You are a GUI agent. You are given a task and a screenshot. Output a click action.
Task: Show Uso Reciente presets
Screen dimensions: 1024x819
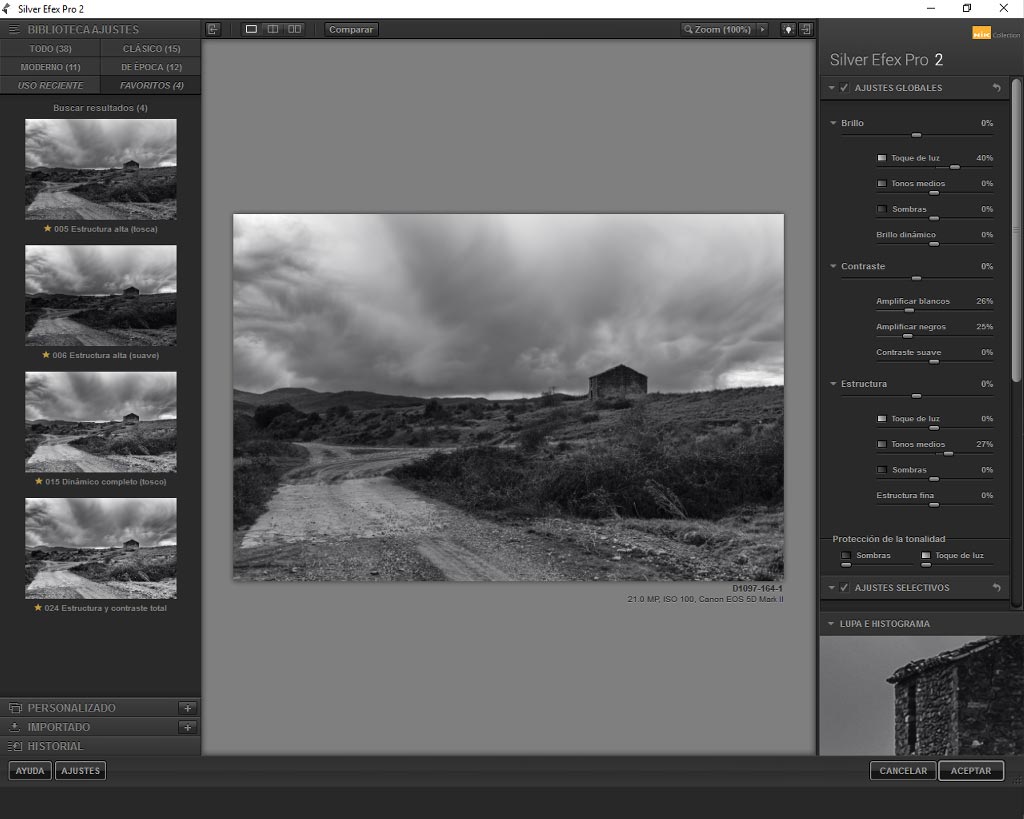point(50,86)
